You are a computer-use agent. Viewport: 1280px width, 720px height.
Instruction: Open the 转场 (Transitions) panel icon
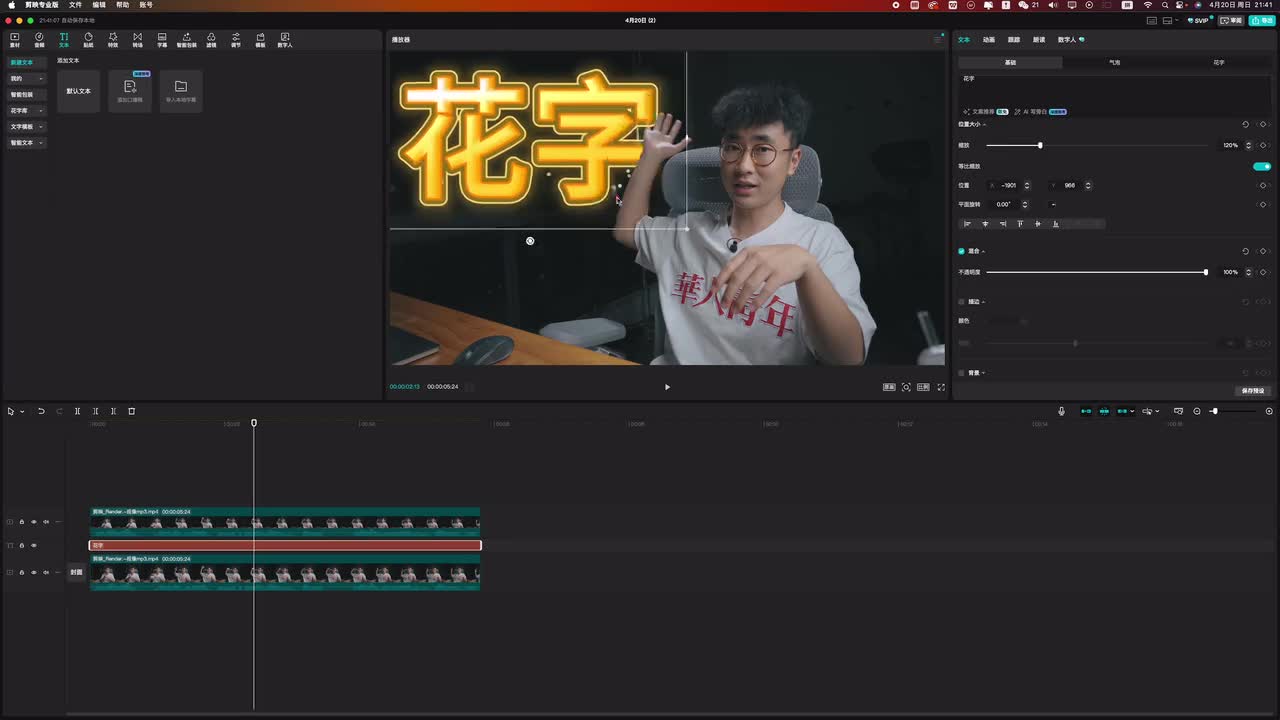coord(137,40)
